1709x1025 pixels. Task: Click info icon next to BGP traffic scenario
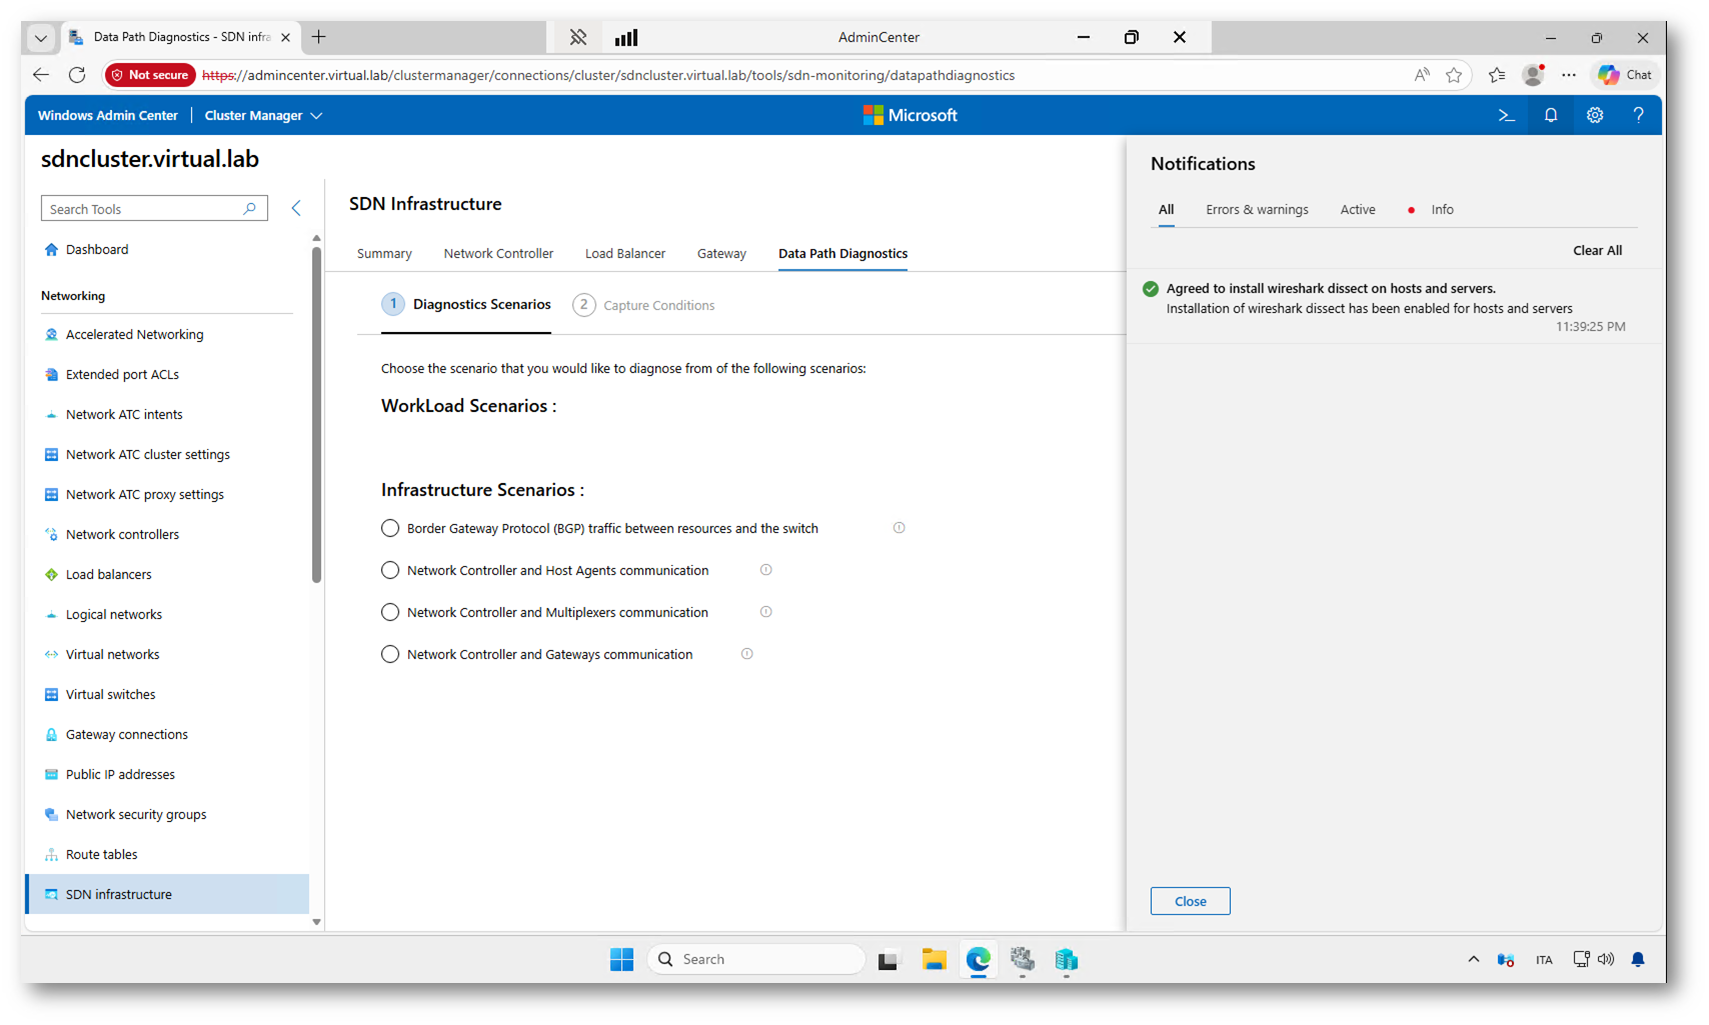[x=899, y=528]
